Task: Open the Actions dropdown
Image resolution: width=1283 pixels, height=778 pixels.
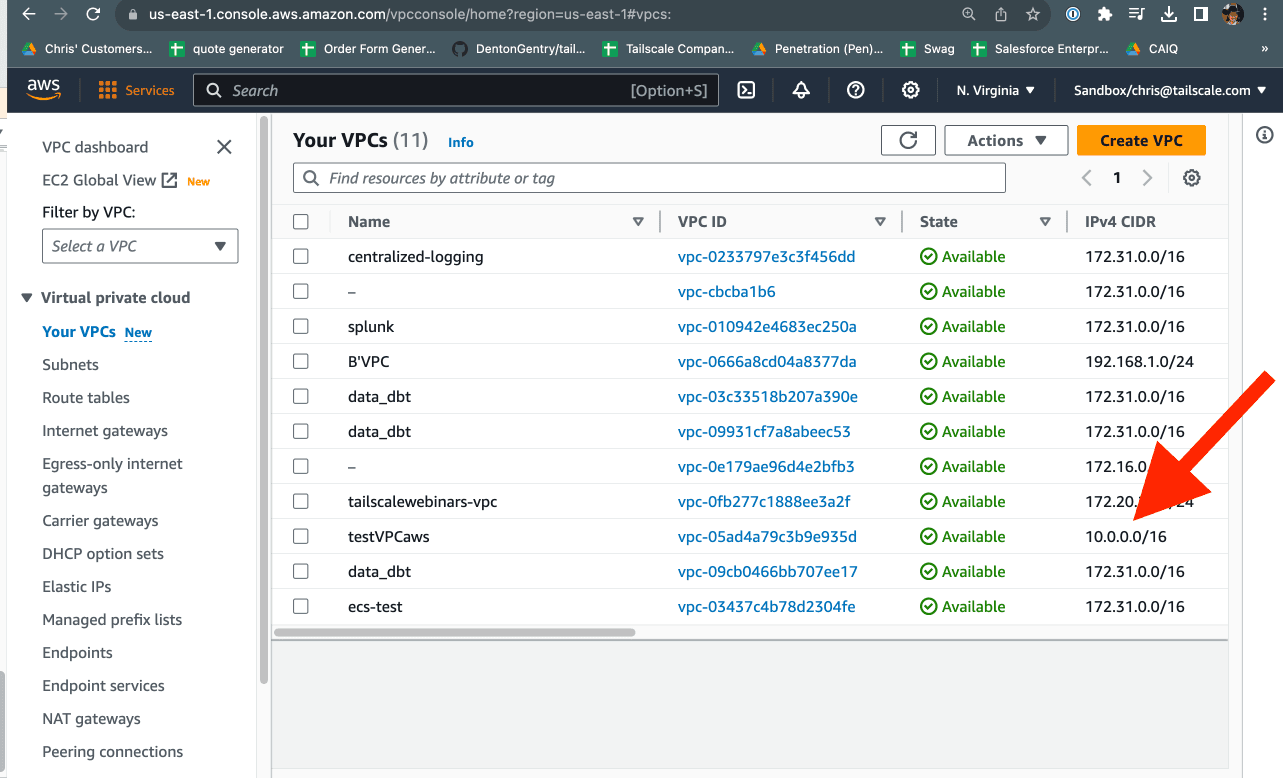Action: pyautogui.click(x=1005, y=140)
